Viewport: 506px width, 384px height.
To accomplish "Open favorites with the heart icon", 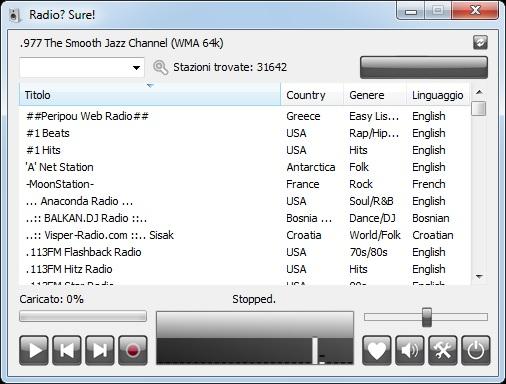I will (x=377, y=350).
